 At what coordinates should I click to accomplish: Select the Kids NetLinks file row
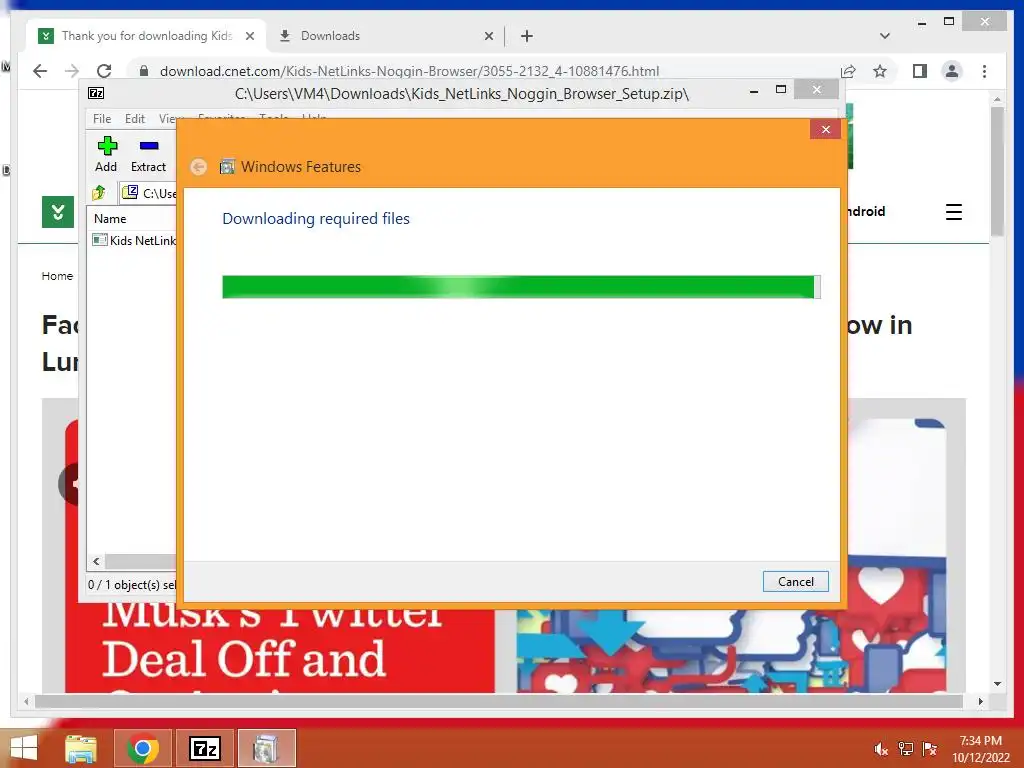(x=135, y=240)
